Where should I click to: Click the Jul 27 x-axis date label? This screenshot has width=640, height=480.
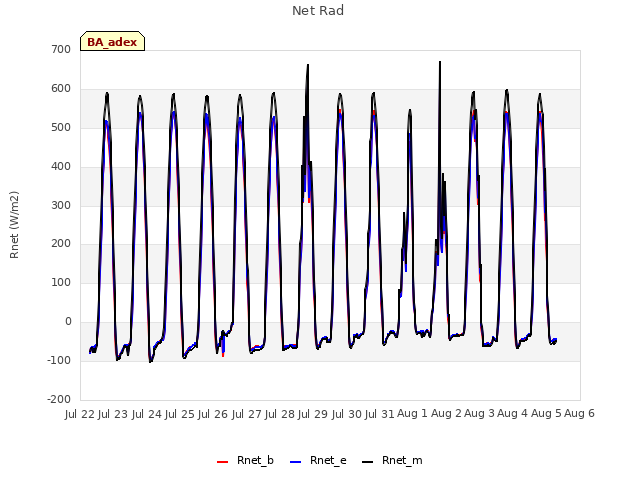[247, 414]
